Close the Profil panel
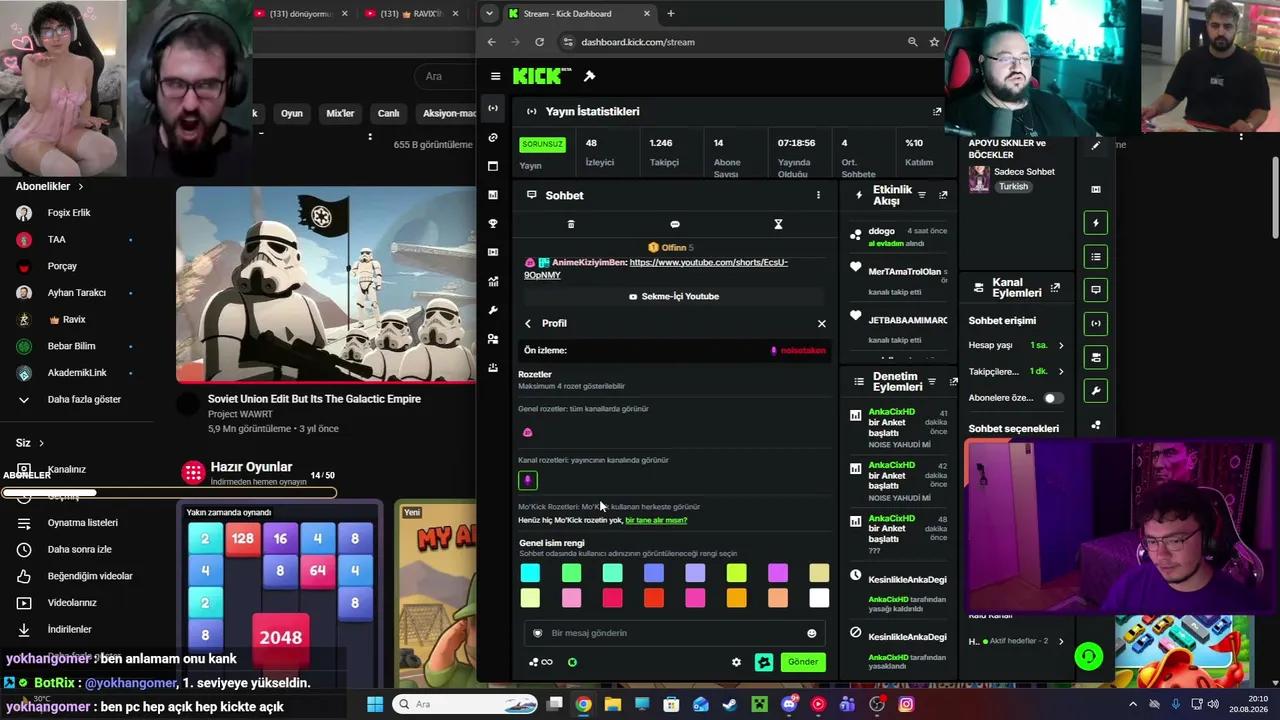 822,323
